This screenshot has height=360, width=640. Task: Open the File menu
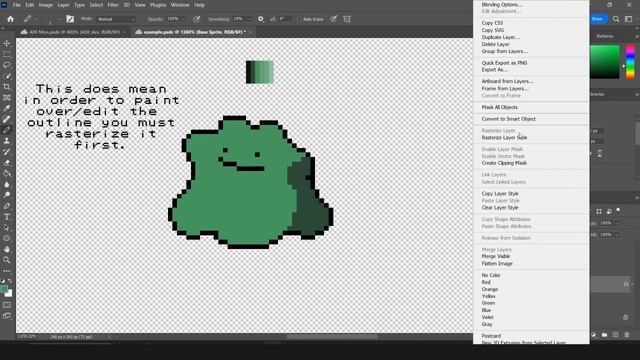[x=17, y=5]
